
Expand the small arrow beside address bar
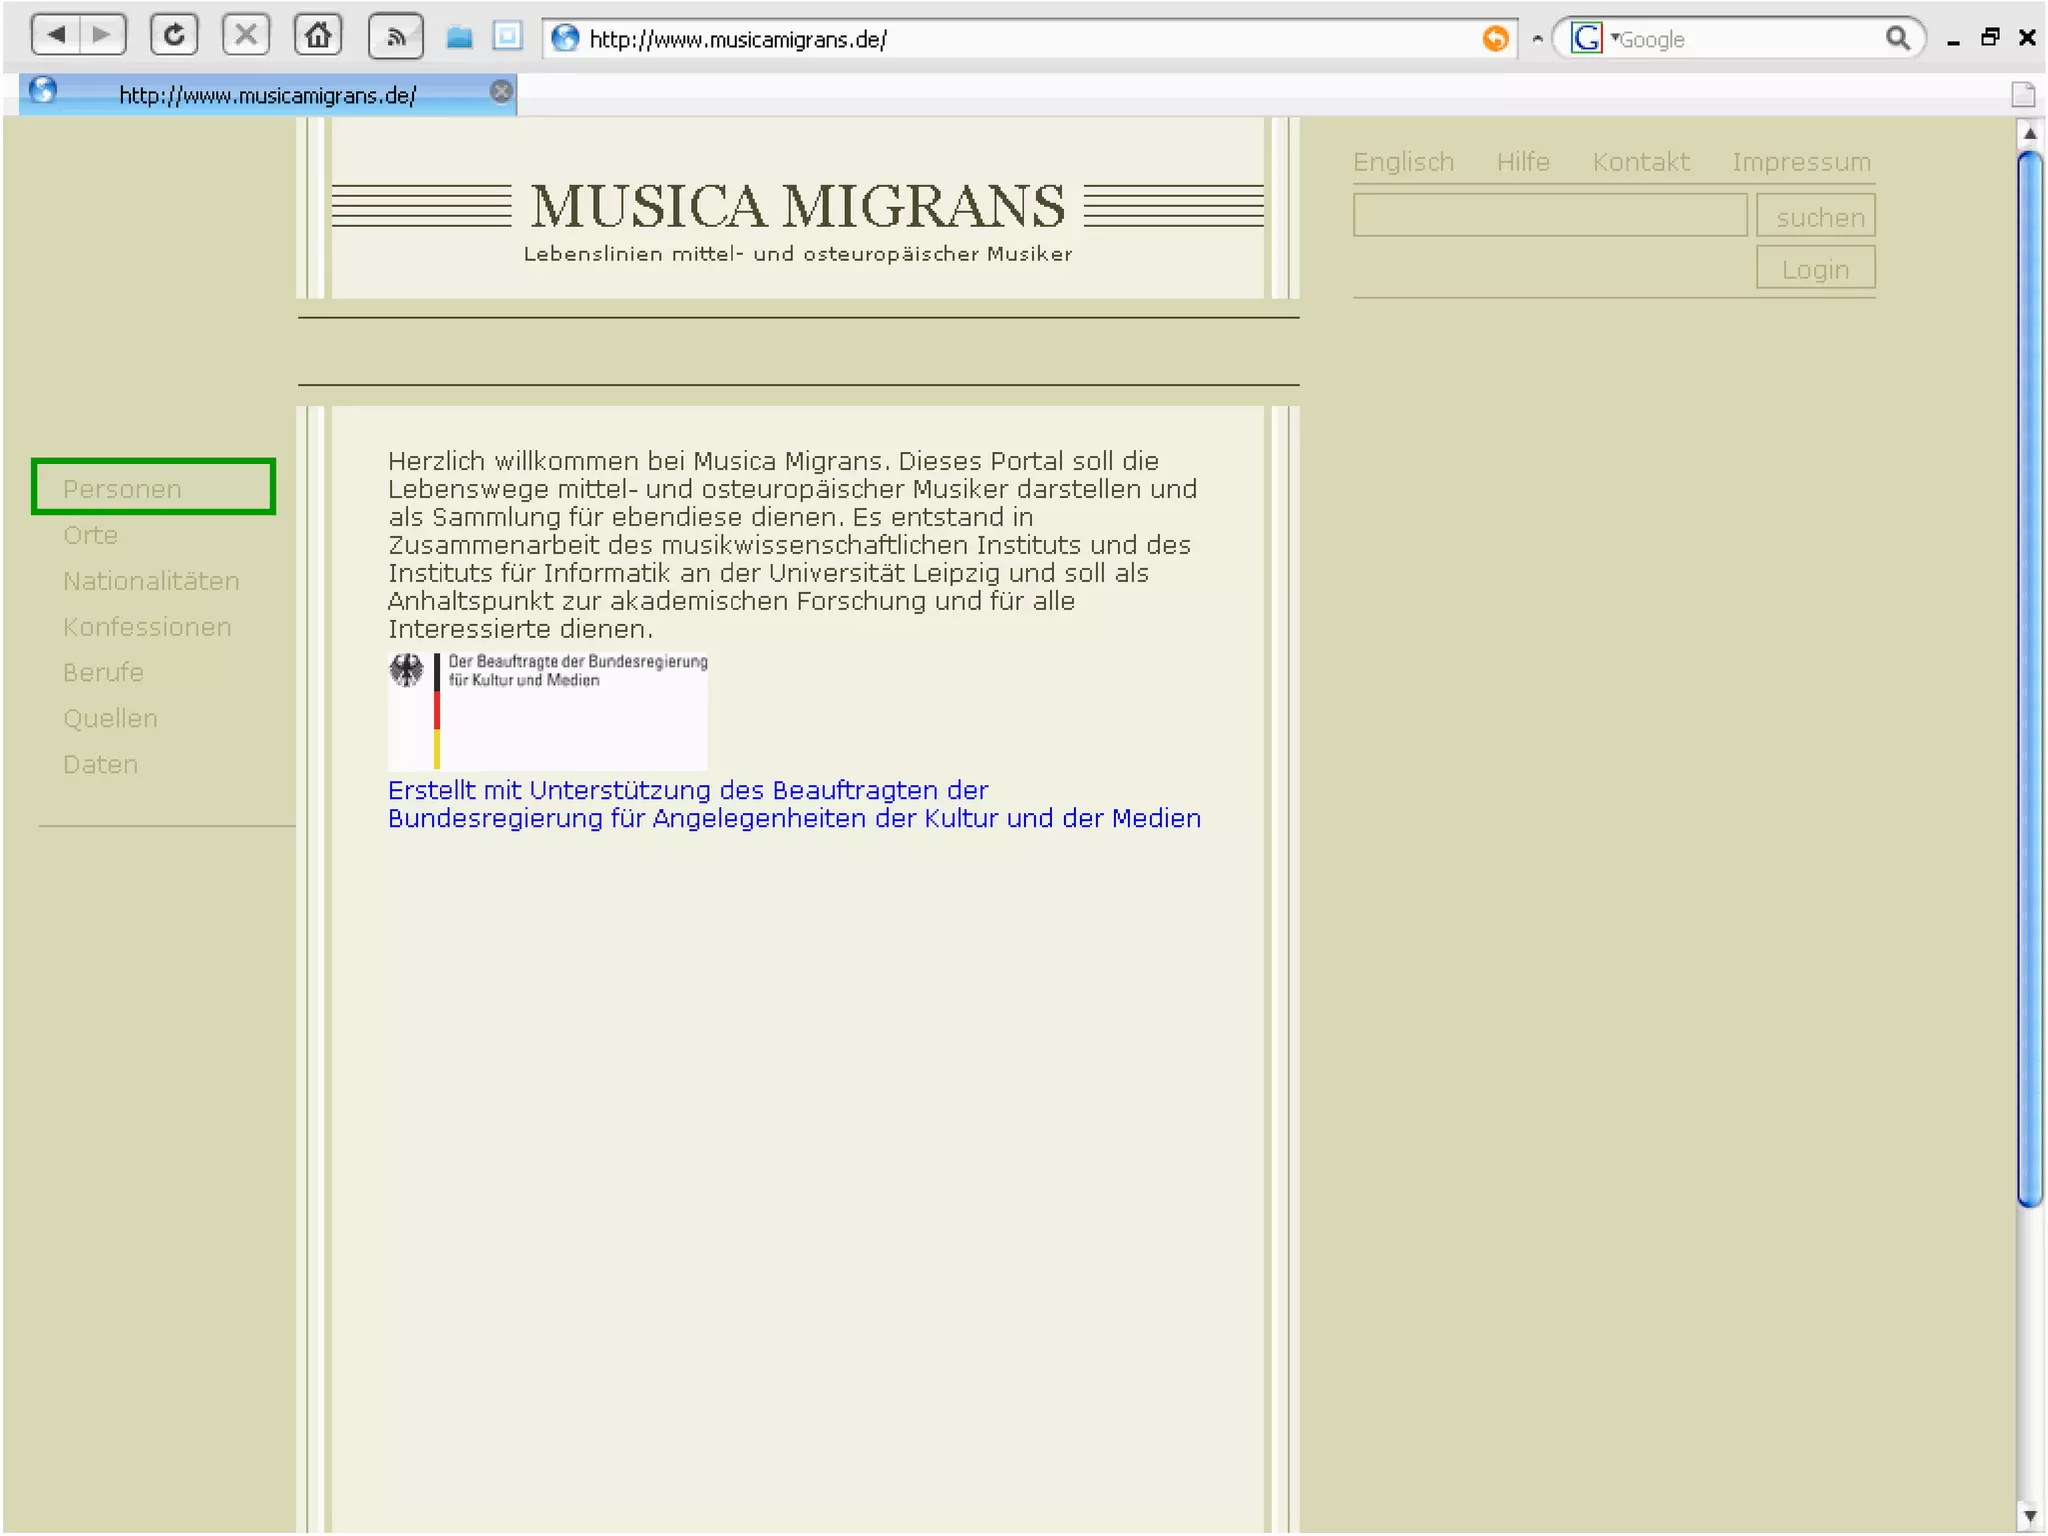click(x=1537, y=39)
